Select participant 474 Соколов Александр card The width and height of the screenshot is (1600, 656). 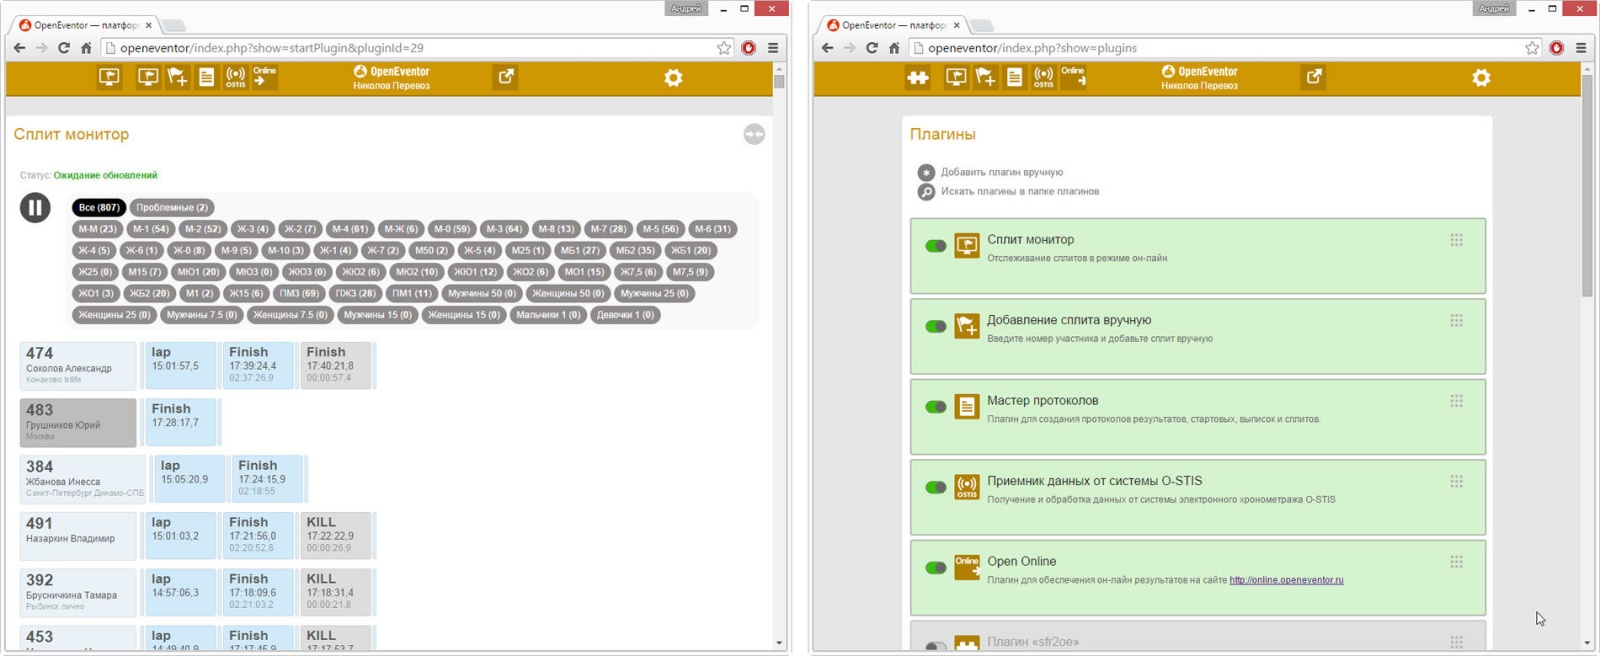click(78, 365)
